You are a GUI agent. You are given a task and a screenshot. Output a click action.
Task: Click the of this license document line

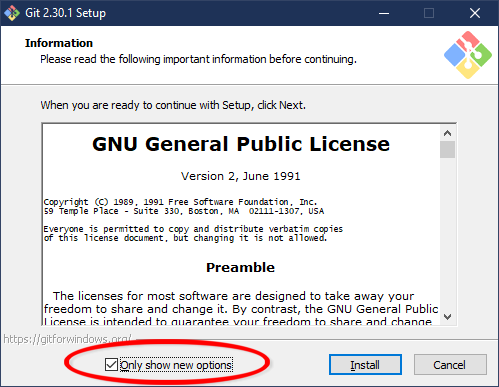point(185,238)
